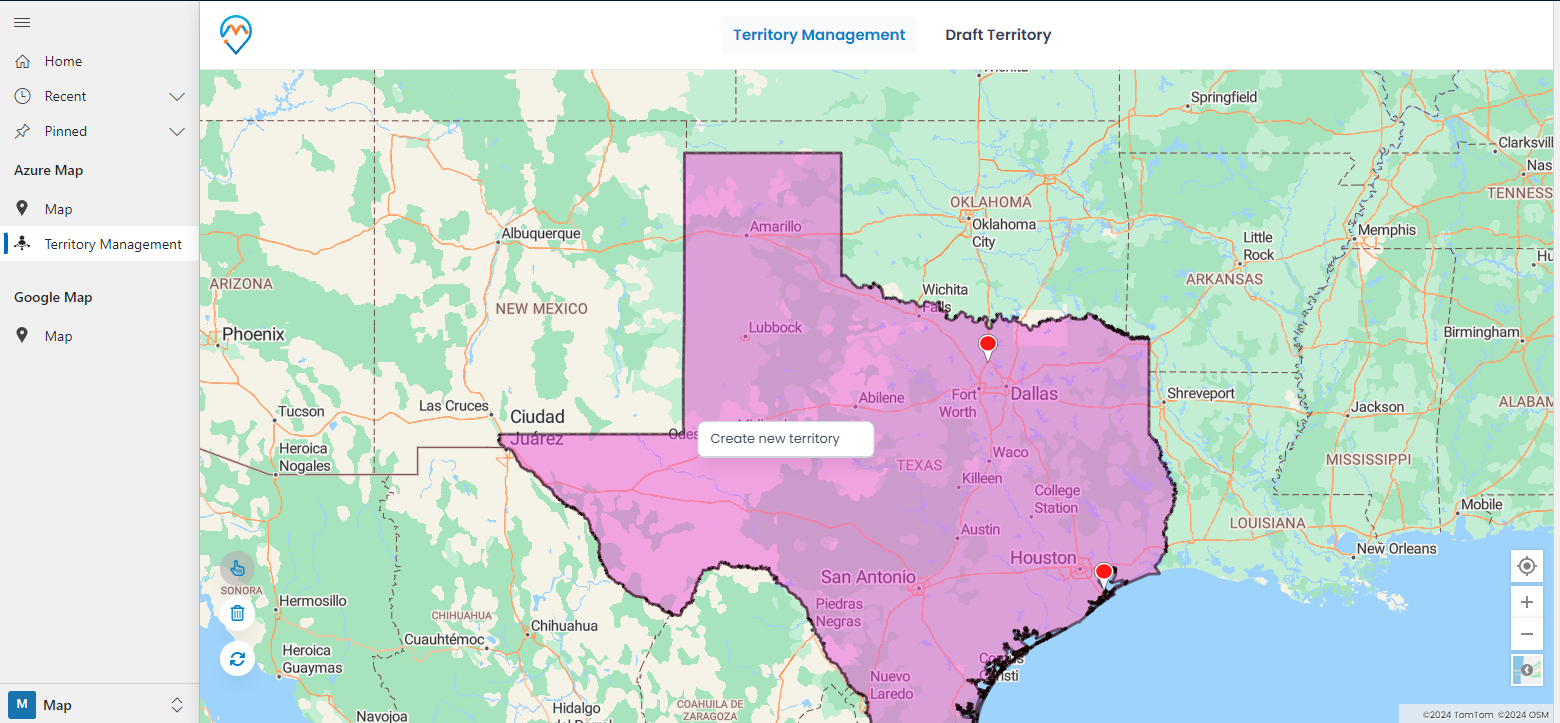This screenshot has height=723, width=1560.
Task: Click the Abilene city label
Action: (881, 398)
